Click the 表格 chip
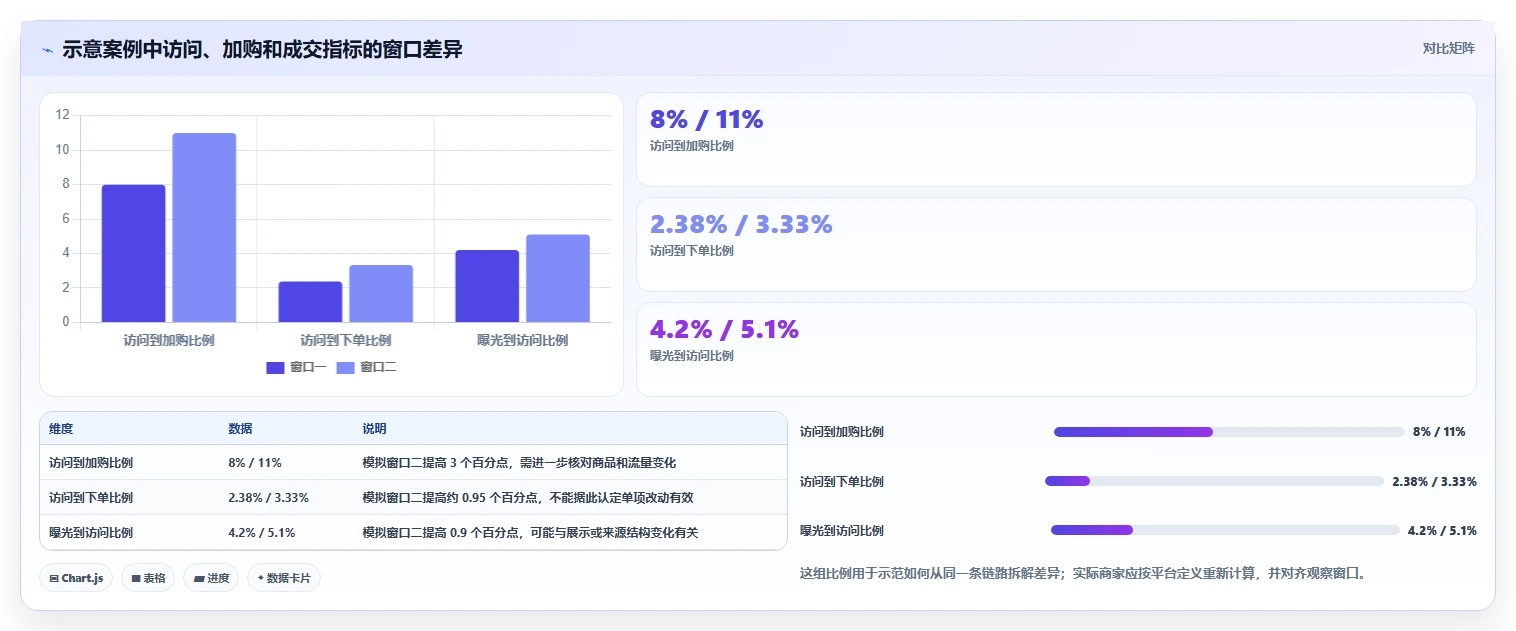Viewport: 1516px width, 631px height. [148, 578]
